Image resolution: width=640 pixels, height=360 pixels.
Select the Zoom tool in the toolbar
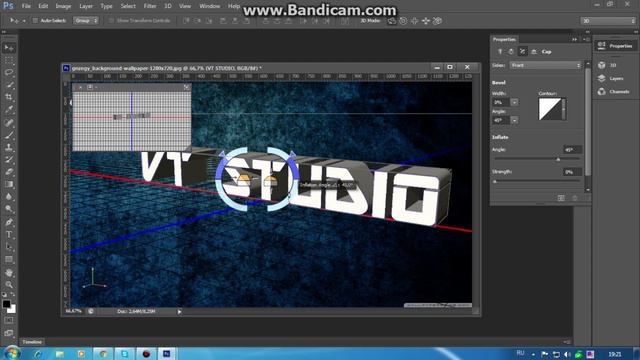pos(9,284)
